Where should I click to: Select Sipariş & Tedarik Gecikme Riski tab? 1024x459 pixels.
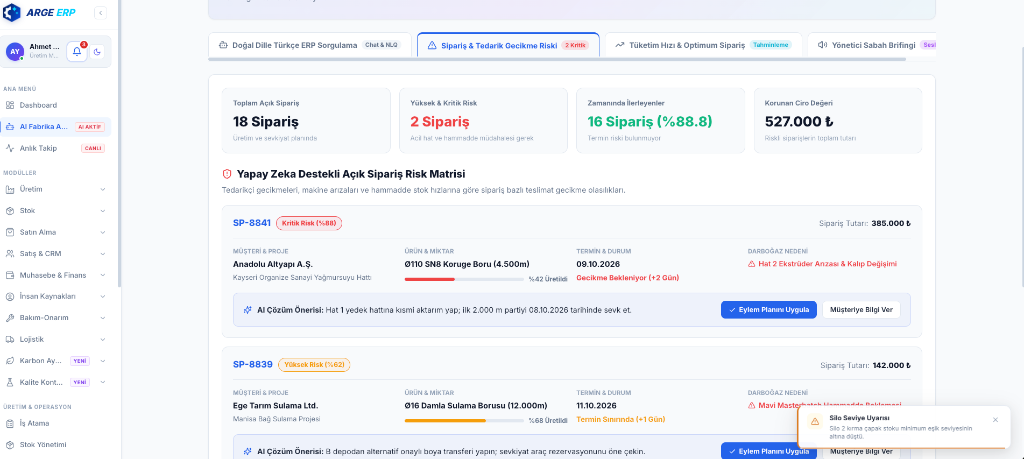pyautogui.click(x=508, y=45)
